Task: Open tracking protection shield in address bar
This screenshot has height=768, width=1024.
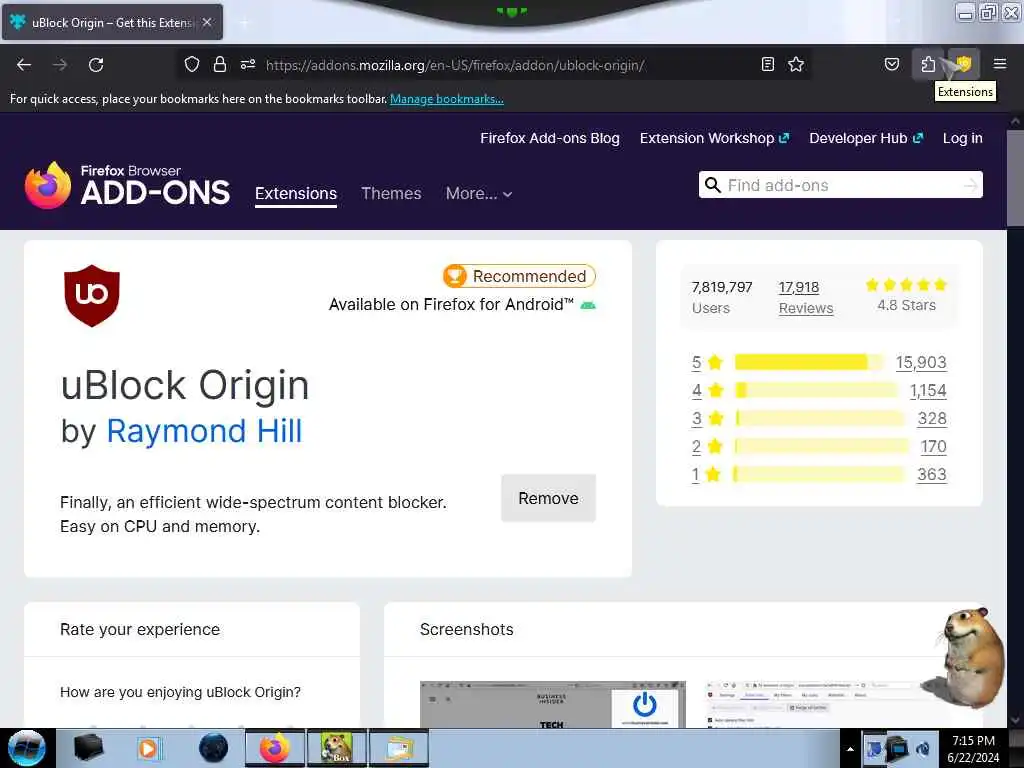Action: pos(191,65)
